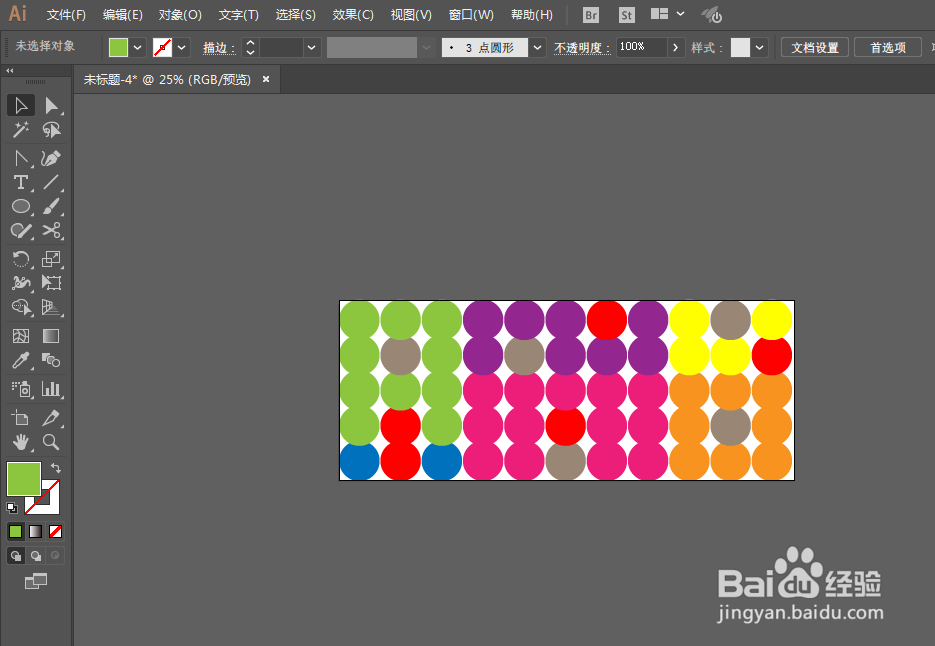Image resolution: width=935 pixels, height=646 pixels.
Task: Select the Scale tool
Action: [x=51, y=259]
